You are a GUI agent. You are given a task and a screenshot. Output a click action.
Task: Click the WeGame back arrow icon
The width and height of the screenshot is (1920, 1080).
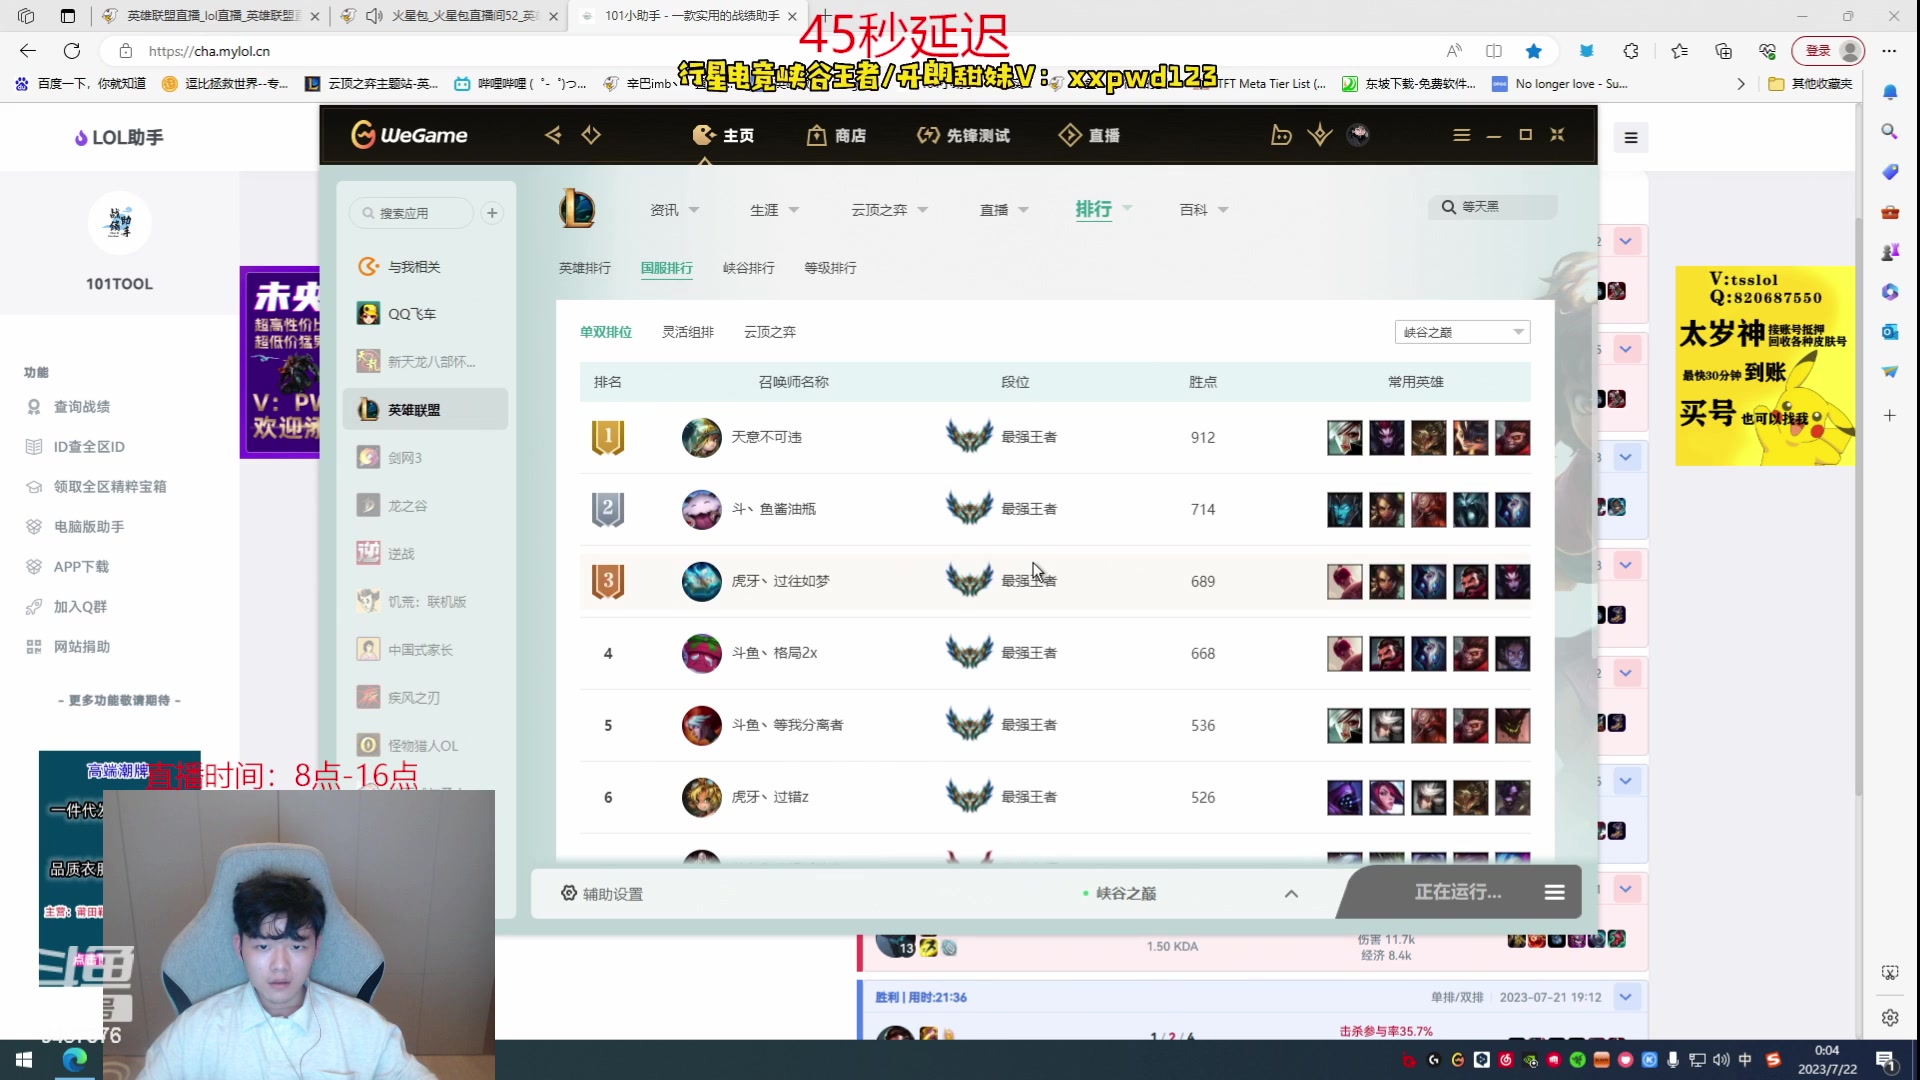click(553, 135)
